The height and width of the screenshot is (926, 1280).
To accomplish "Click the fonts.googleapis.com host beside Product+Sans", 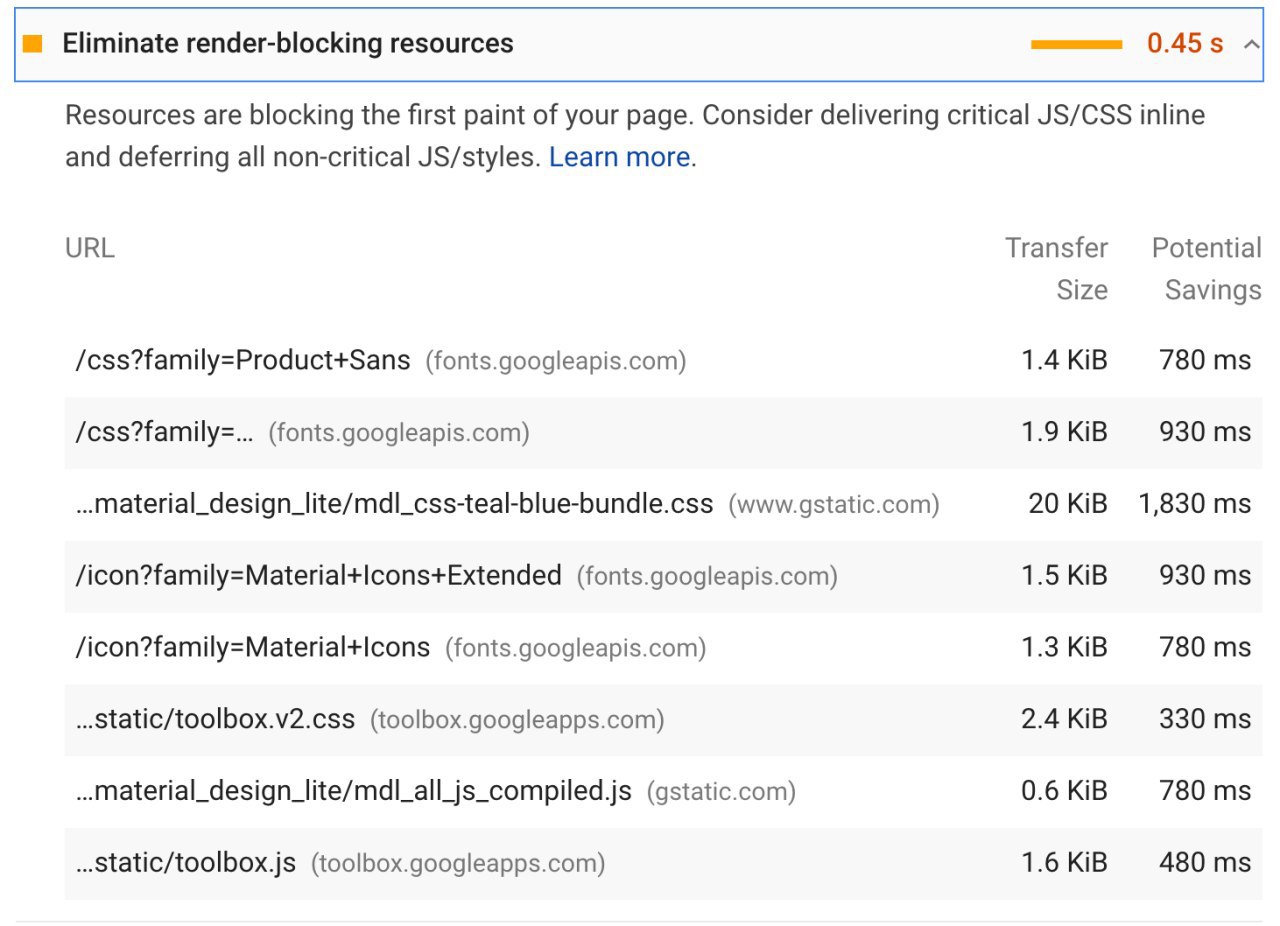I will [556, 361].
